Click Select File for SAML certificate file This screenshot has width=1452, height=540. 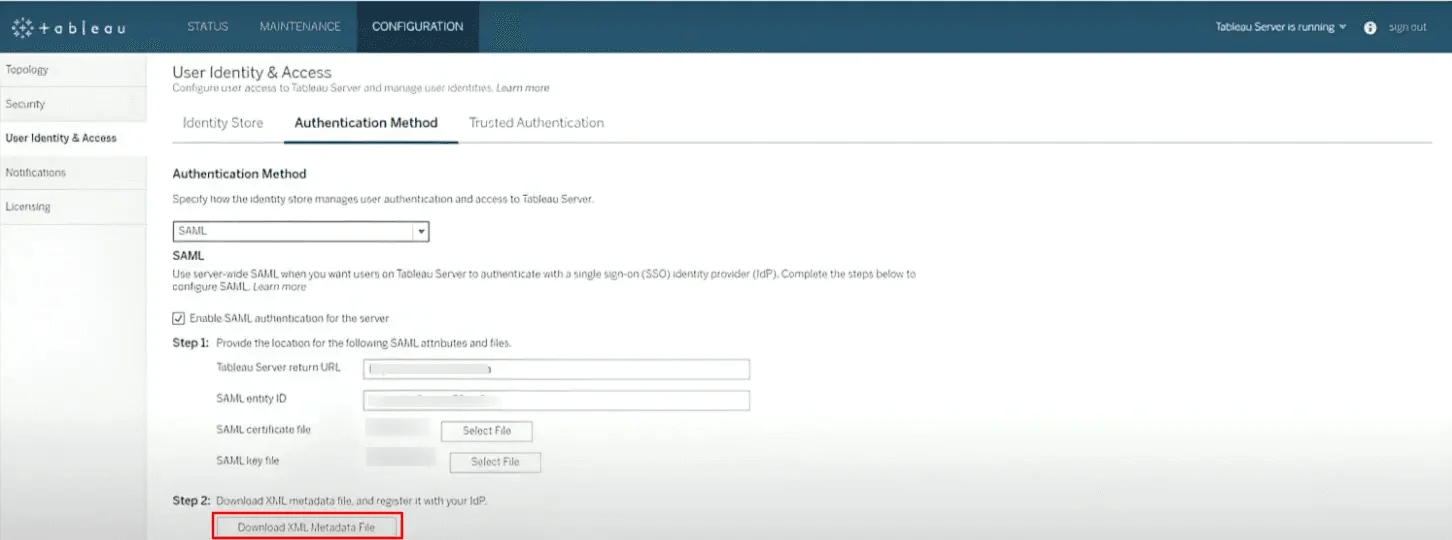(x=487, y=431)
